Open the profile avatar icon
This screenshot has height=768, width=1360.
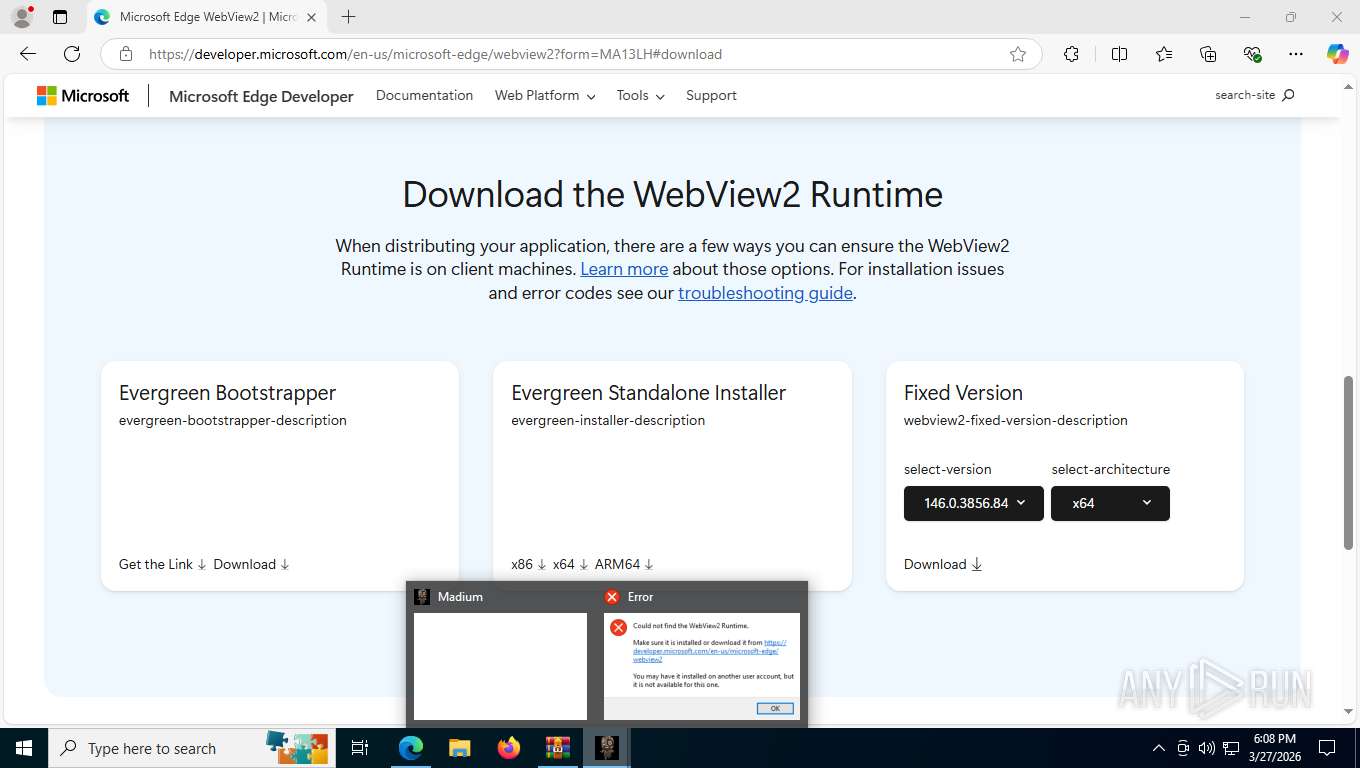click(21, 17)
